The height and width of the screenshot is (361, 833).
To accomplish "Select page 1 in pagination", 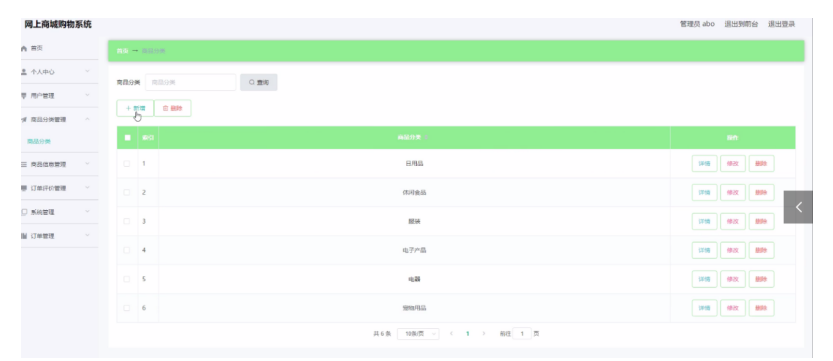I will point(468,334).
